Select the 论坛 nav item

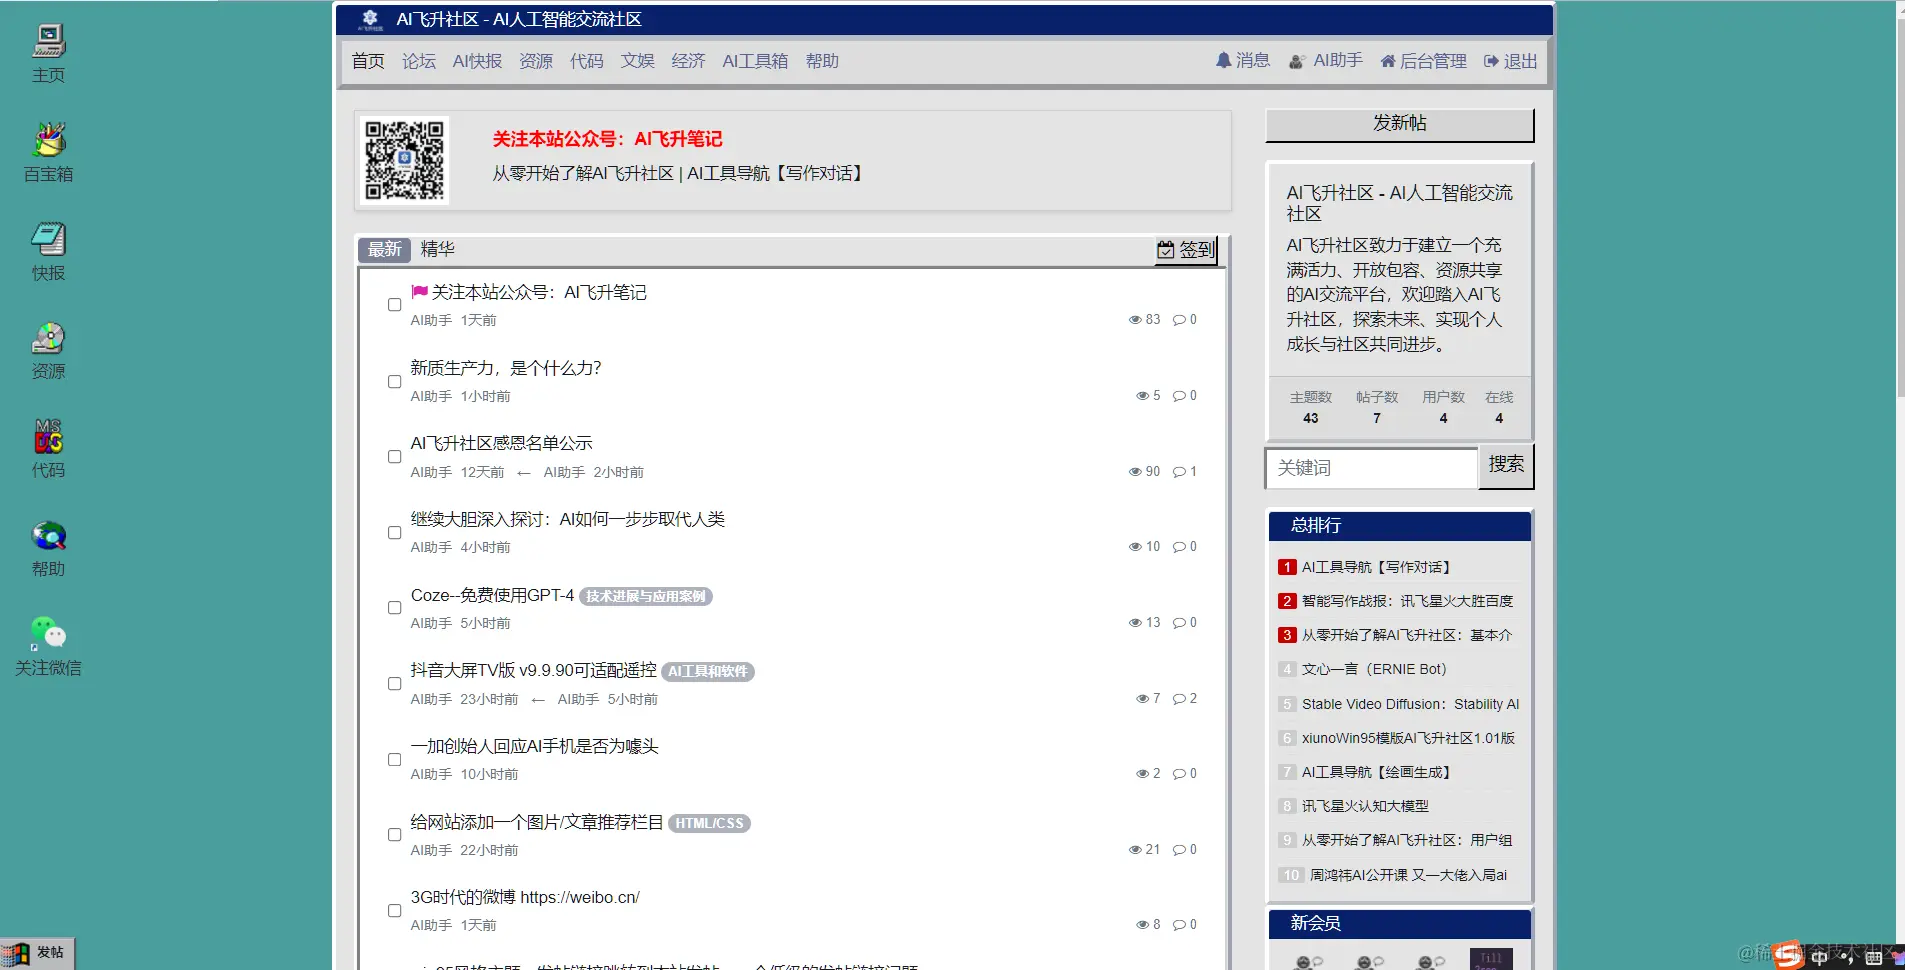[419, 61]
